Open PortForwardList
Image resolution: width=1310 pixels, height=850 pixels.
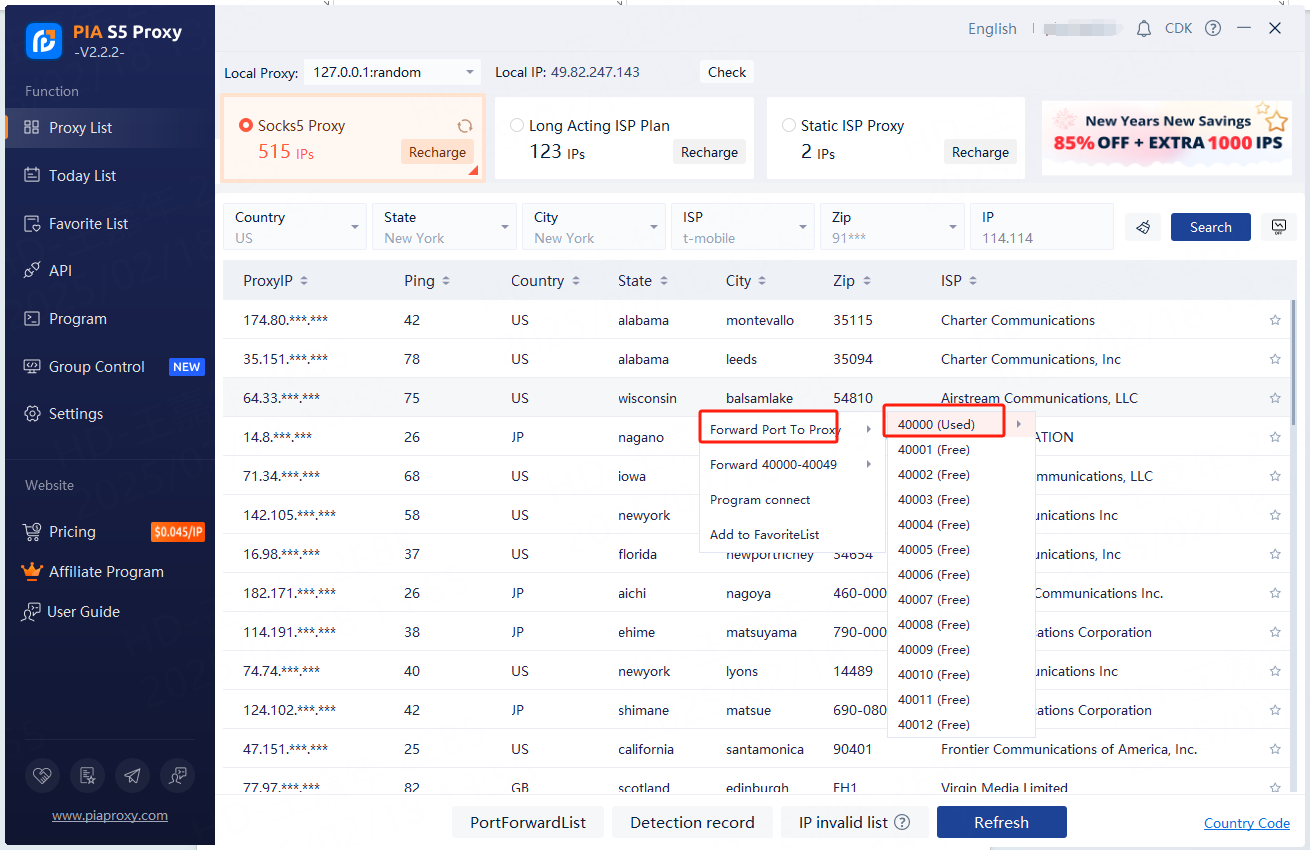tap(528, 822)
